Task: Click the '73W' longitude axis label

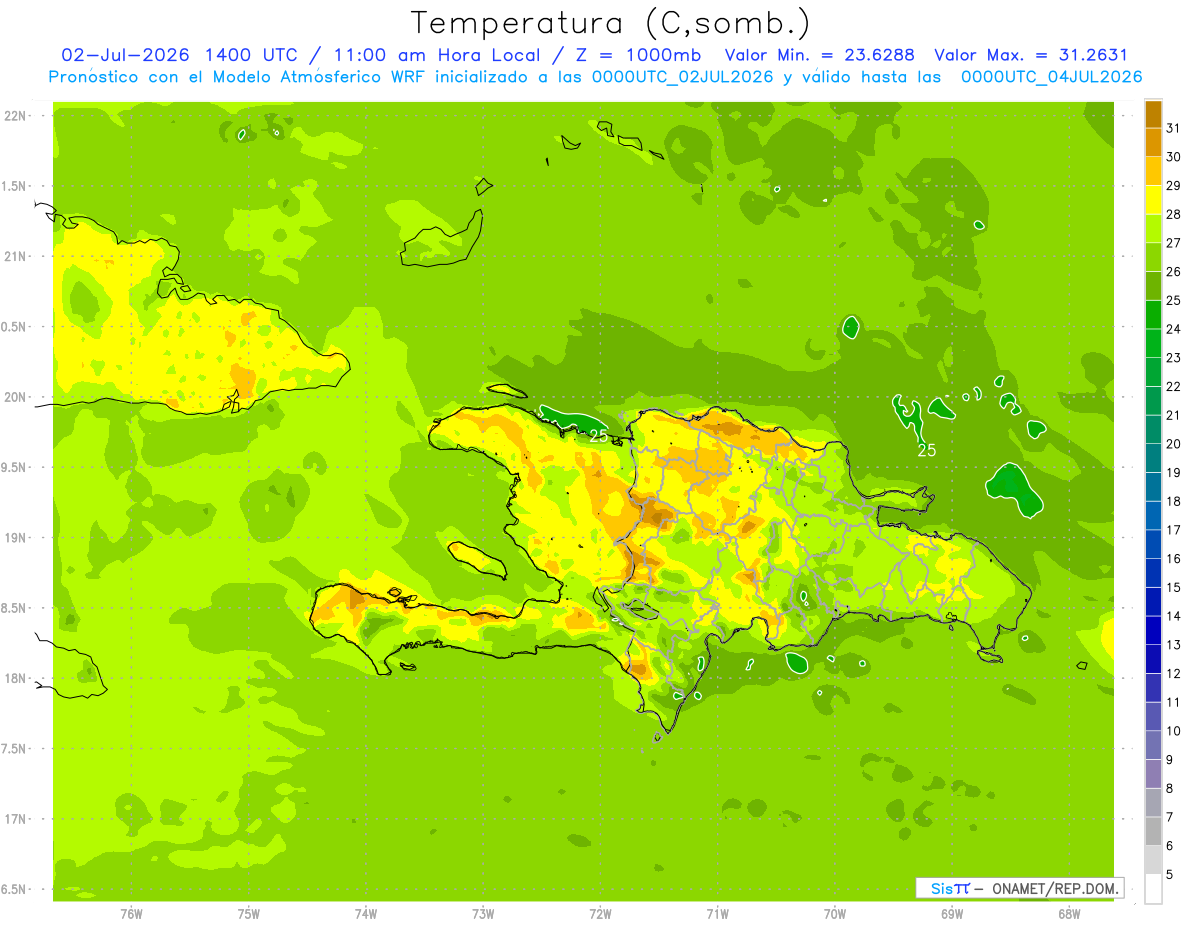Action: 483,913
